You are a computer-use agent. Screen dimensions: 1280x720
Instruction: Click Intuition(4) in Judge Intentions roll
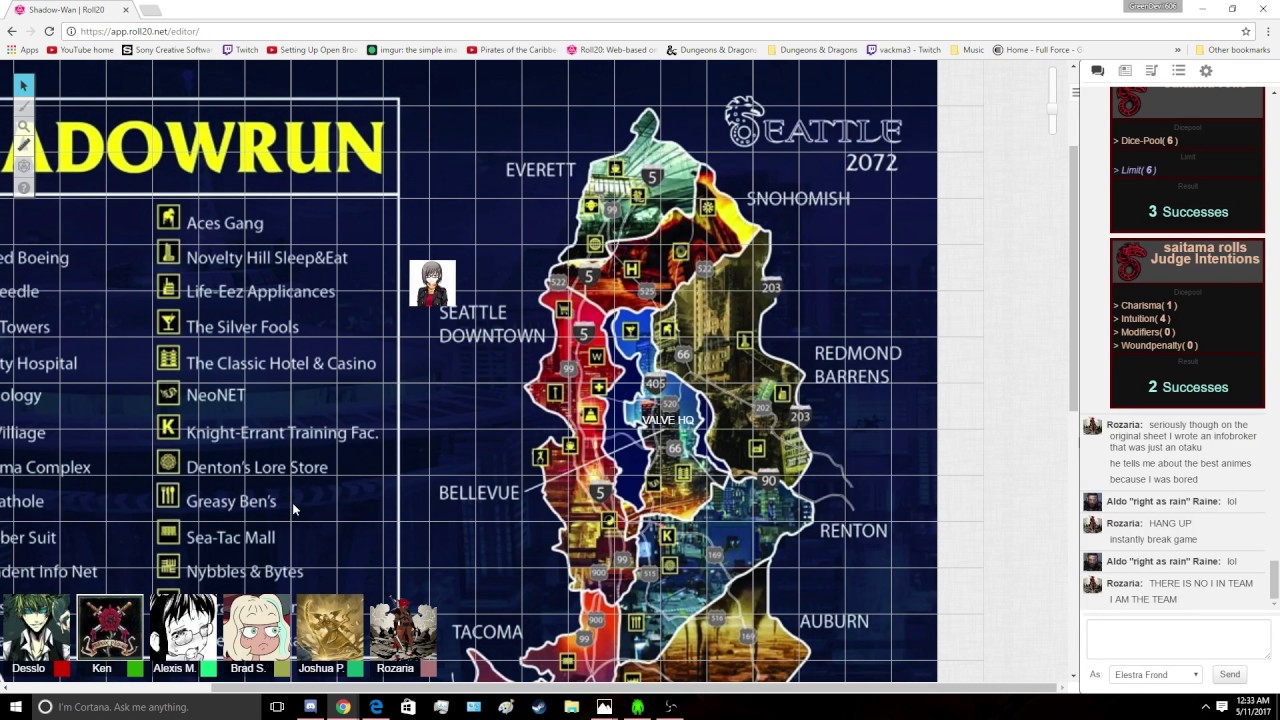tap(1145, 319)
